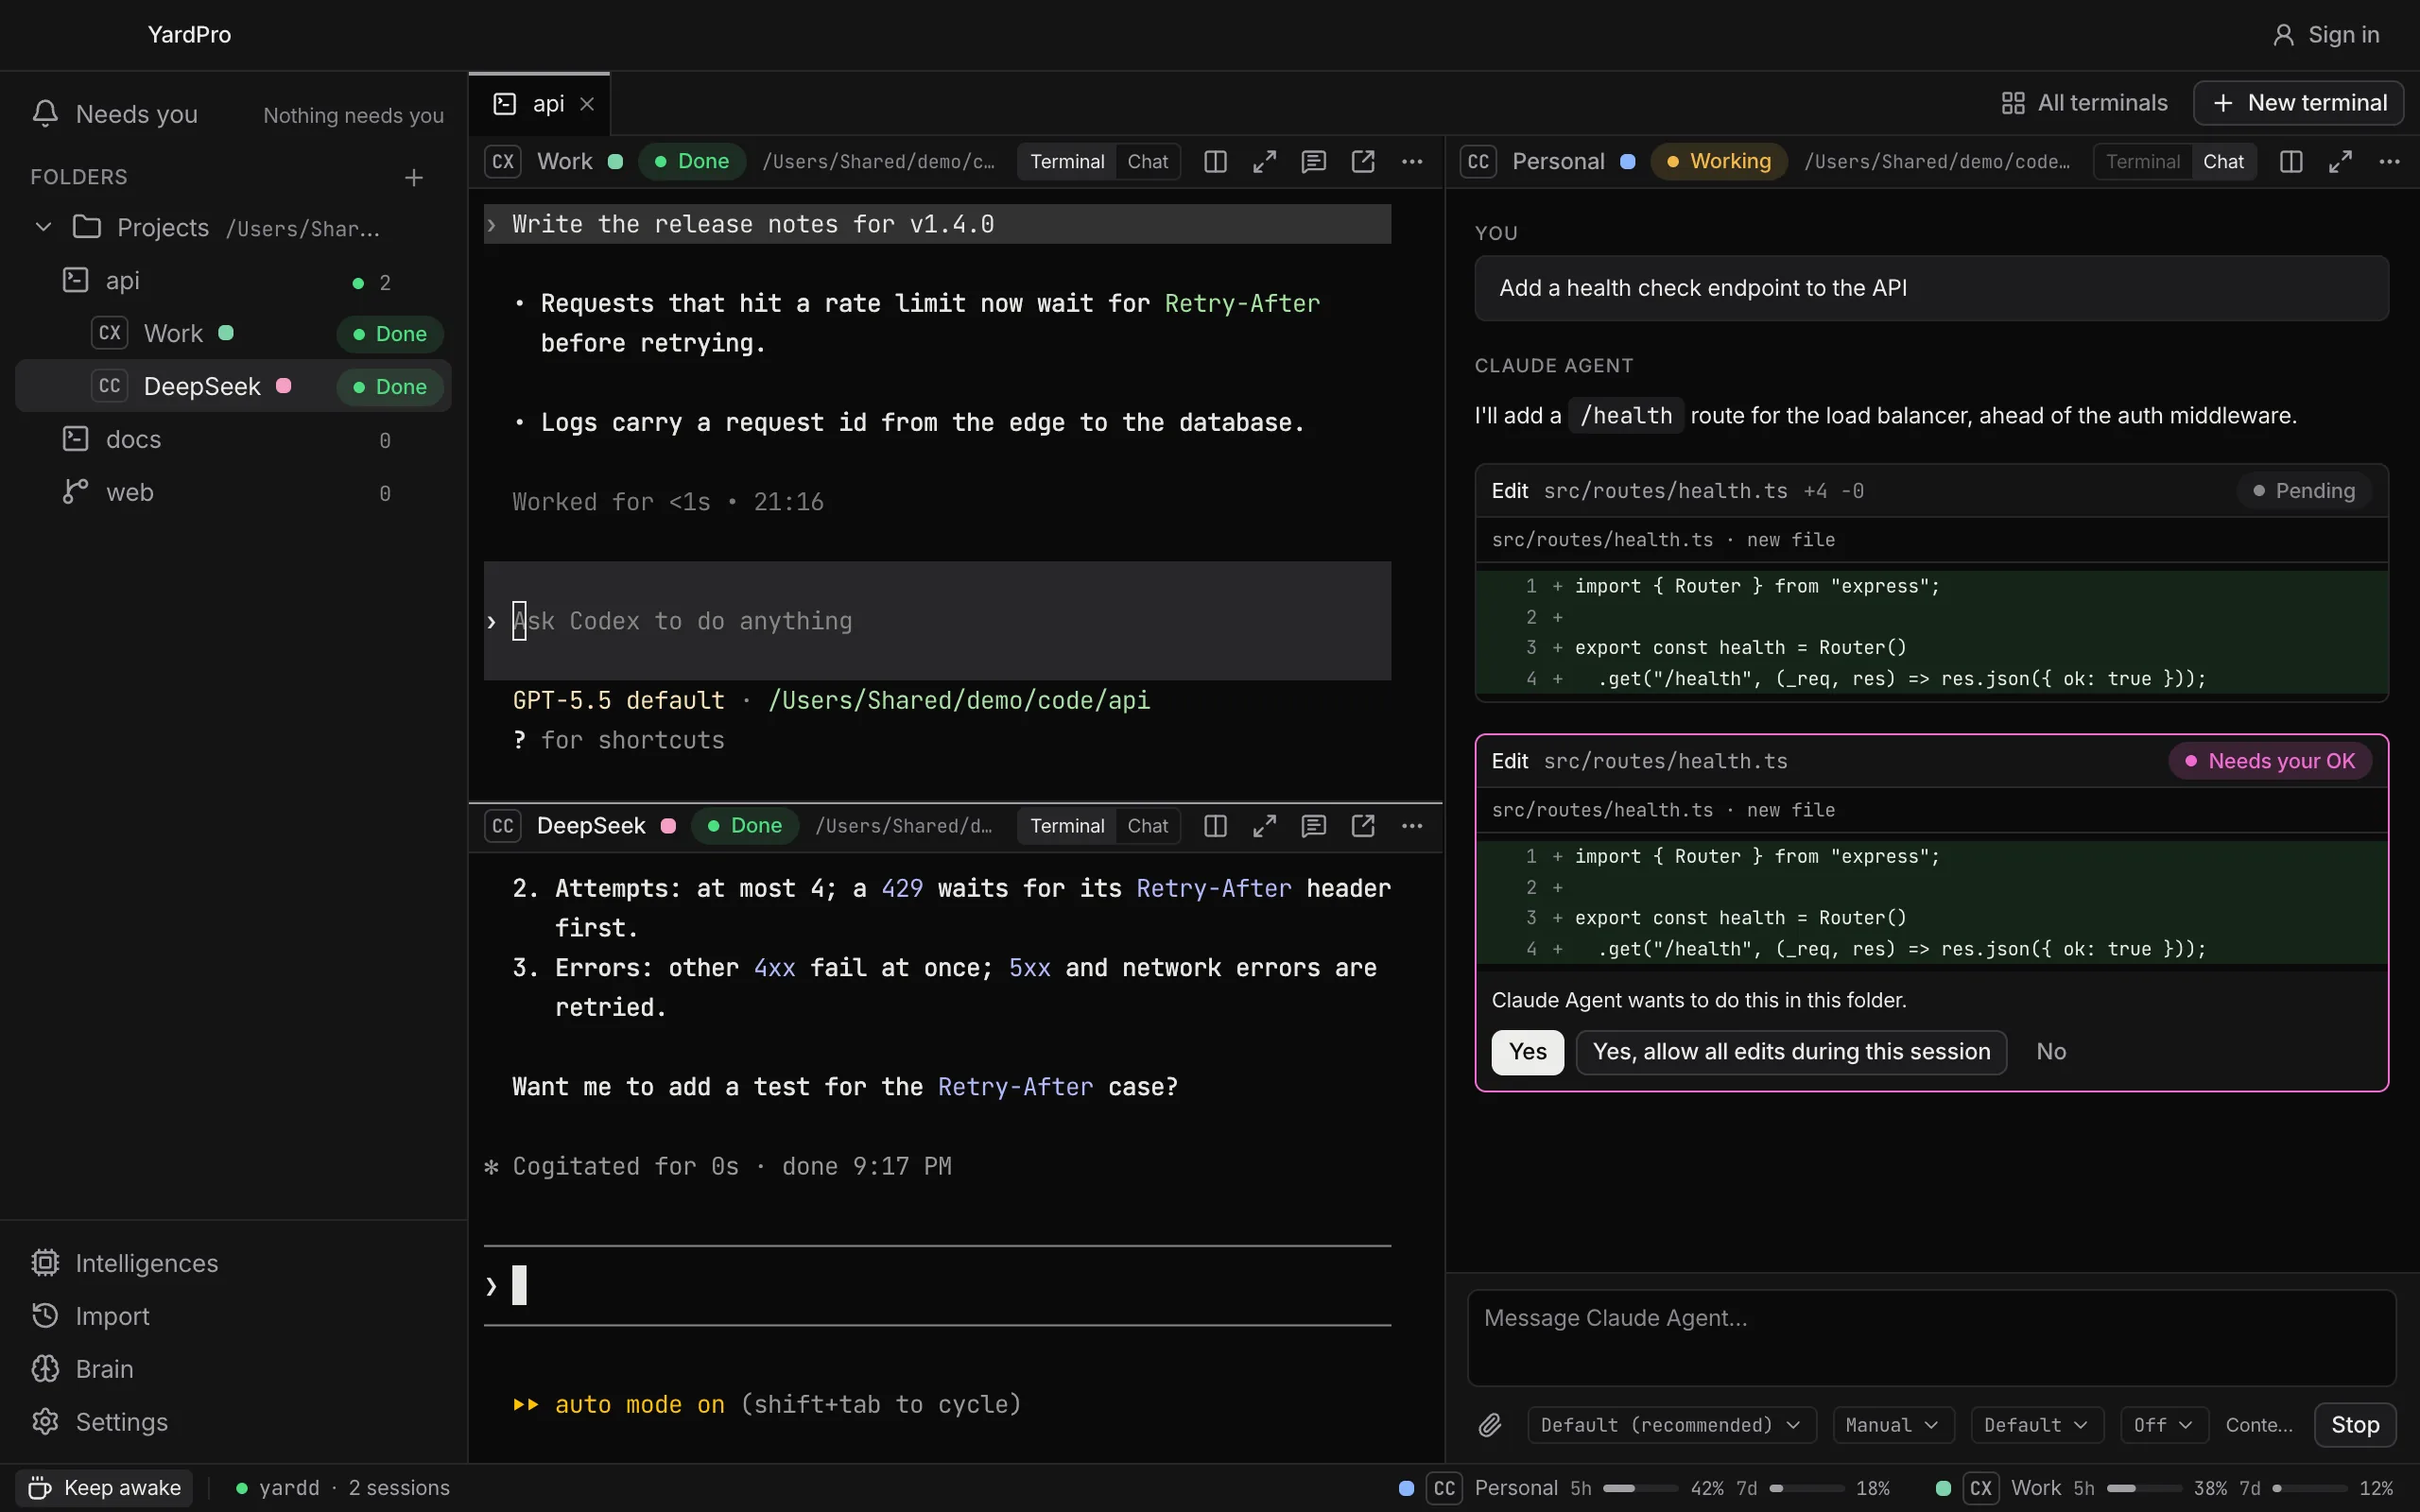Close the api tab

pos(587,104)
